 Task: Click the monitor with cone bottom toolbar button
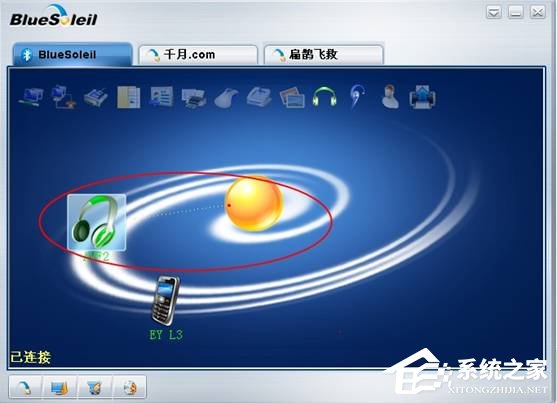coord(59,387)
